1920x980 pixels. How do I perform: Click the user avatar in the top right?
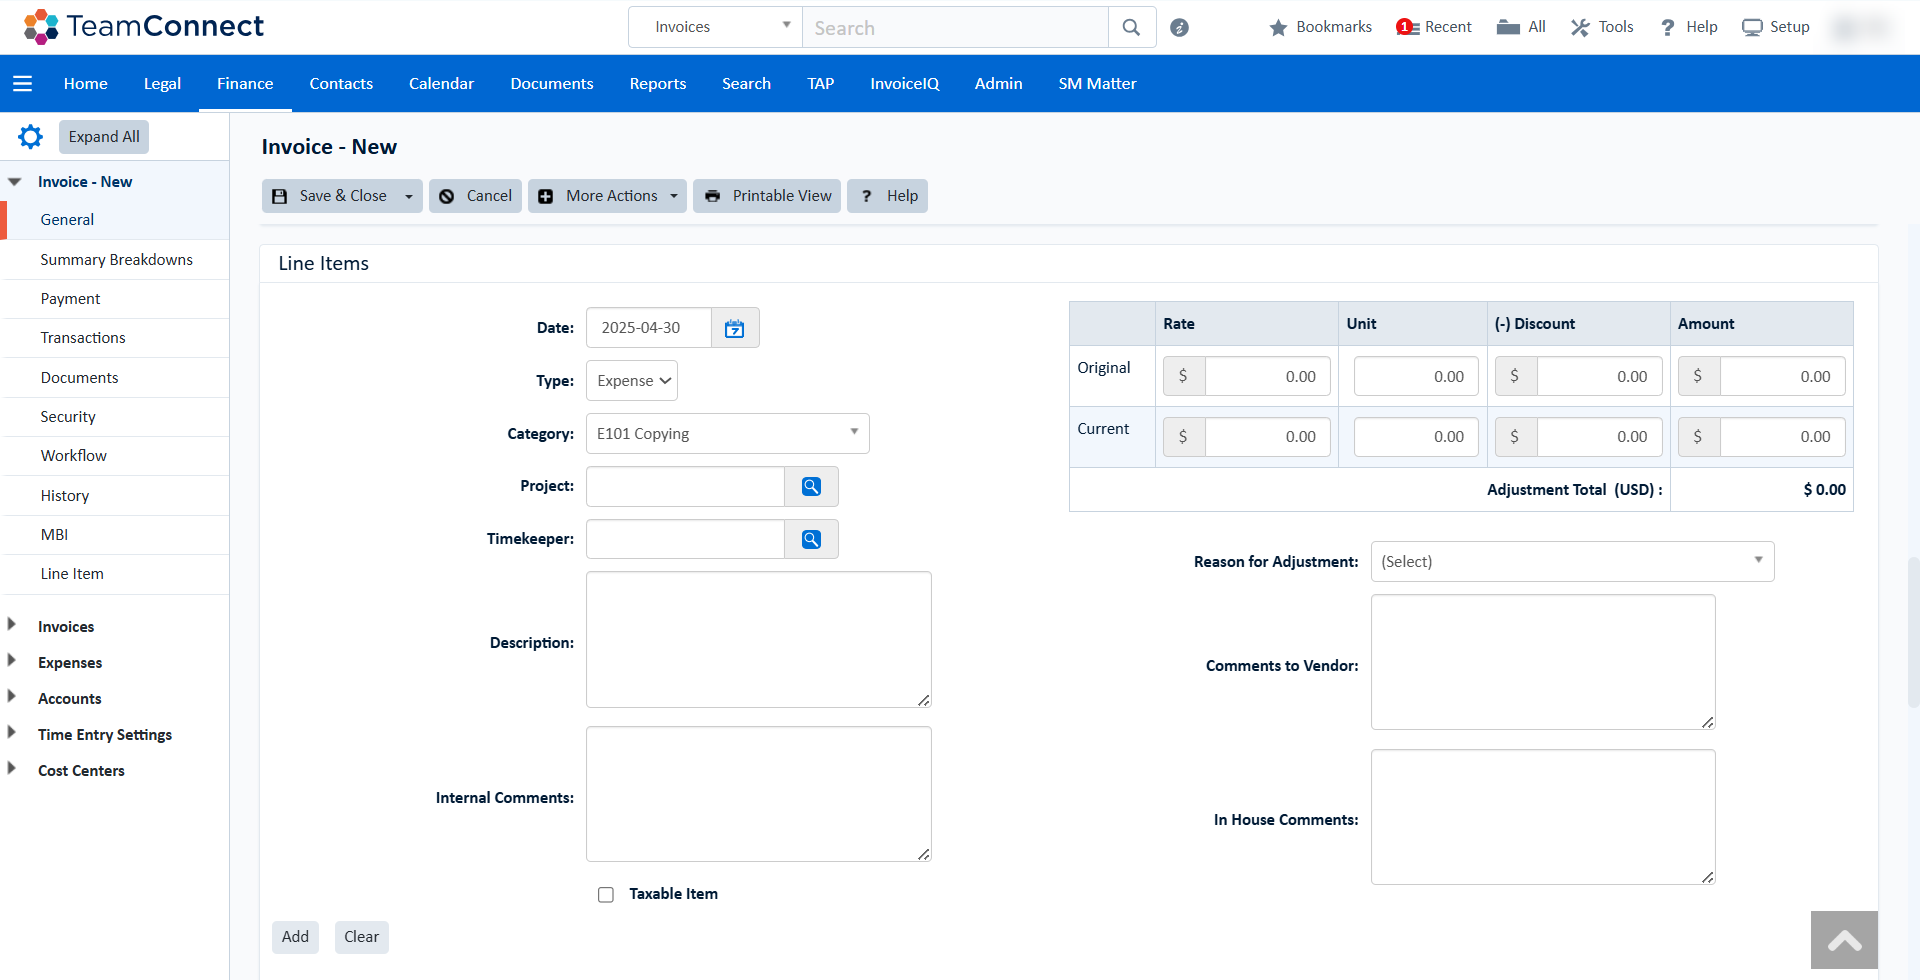point(1860,27)
